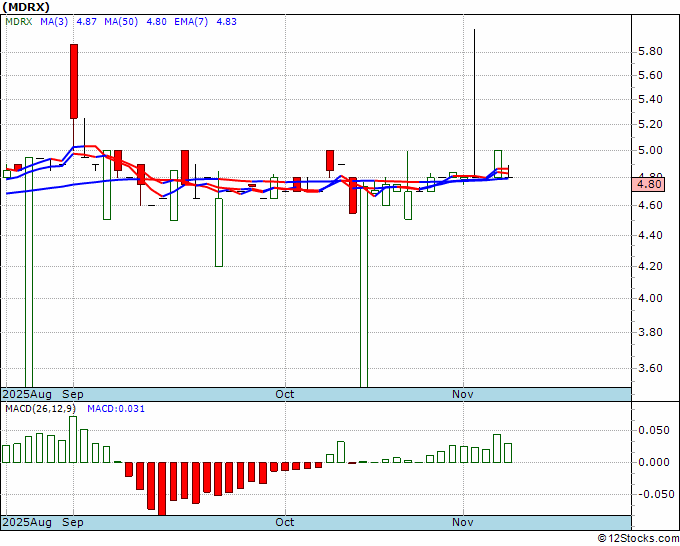Image resolution: width=680 pixels, height=546 pixels.
Task: Click the MA(3) legend label
Action: 54,22
